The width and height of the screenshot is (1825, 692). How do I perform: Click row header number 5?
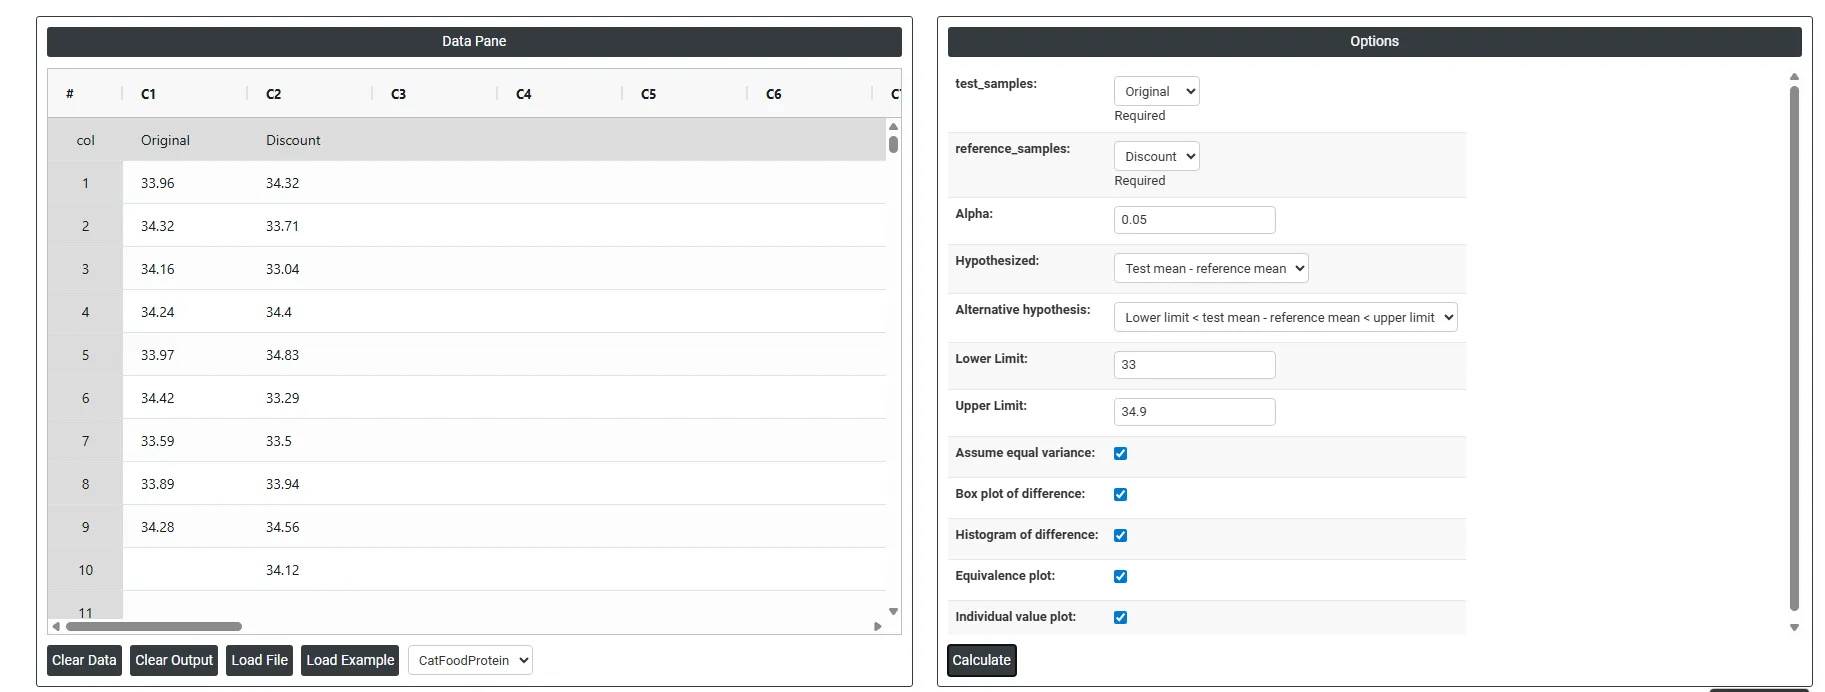(x=85, y=355)
